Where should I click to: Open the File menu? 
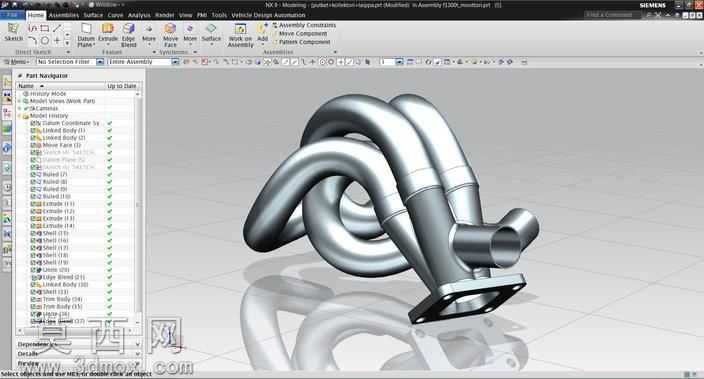[x=12, y=15]
